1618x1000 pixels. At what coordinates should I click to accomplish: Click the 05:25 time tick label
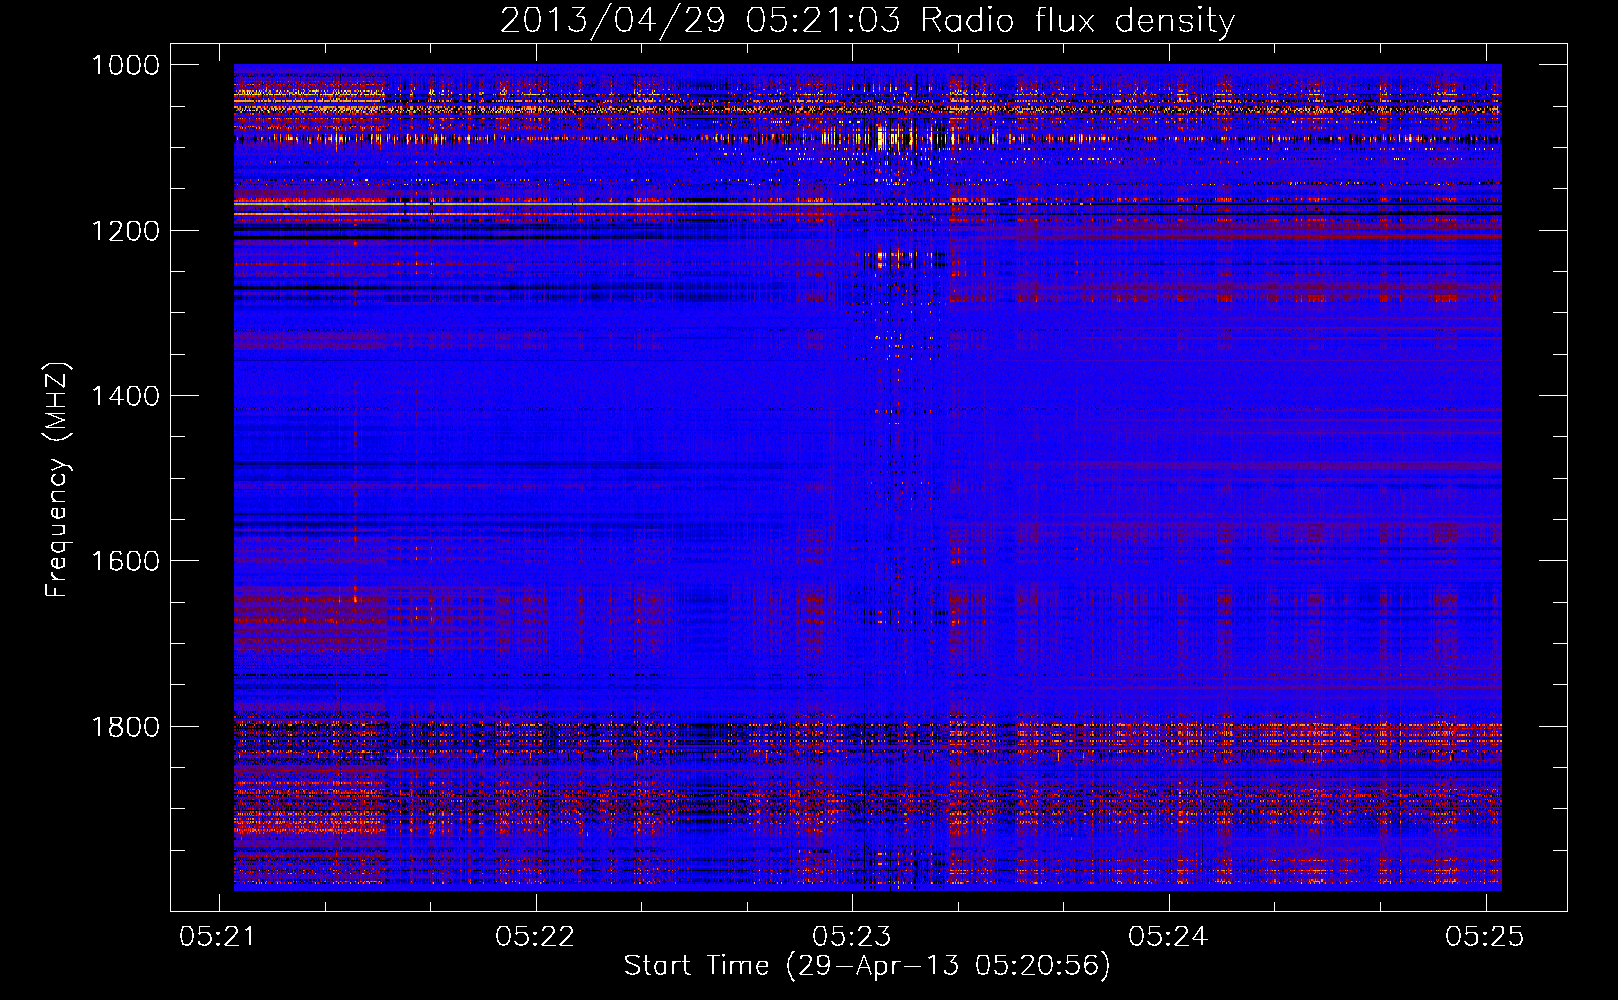pos(1485,936)
